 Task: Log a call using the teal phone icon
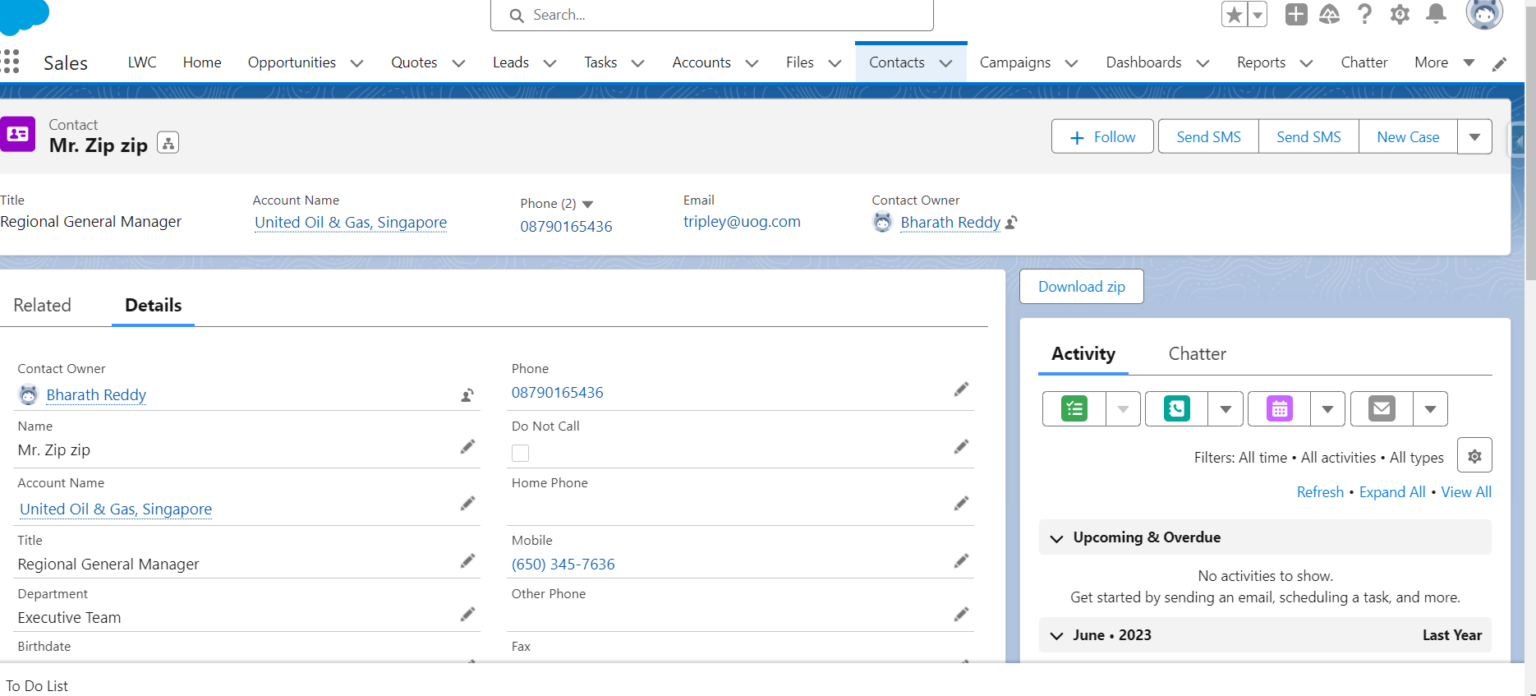[1175, 408]
